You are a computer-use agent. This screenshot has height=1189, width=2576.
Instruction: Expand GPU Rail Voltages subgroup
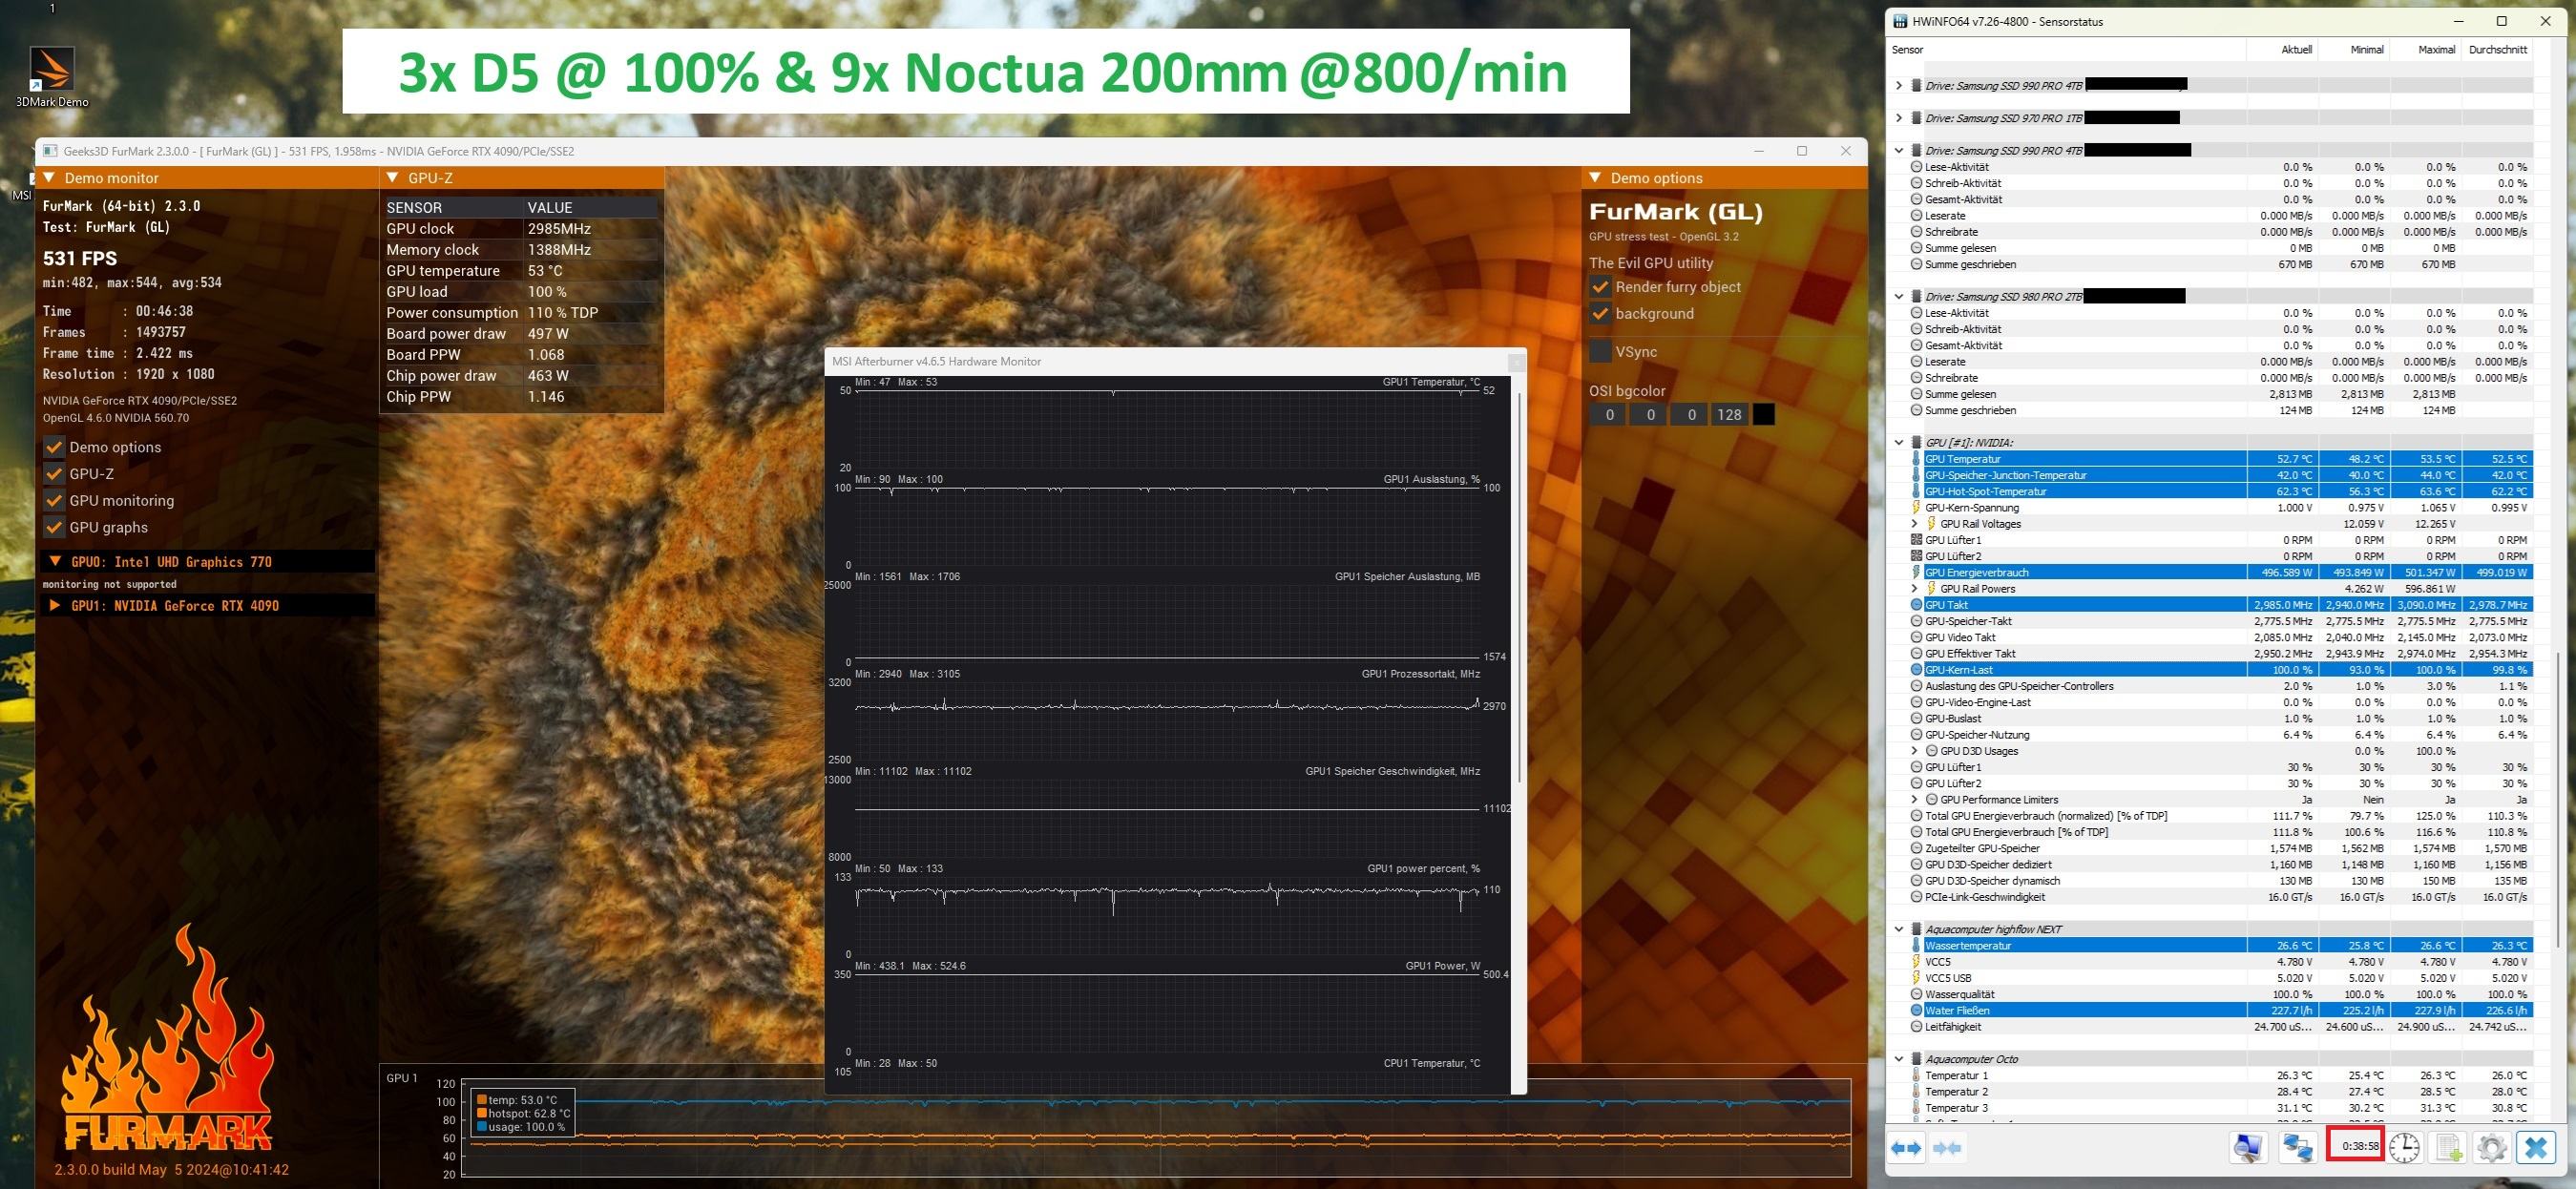coord(1915,524)
